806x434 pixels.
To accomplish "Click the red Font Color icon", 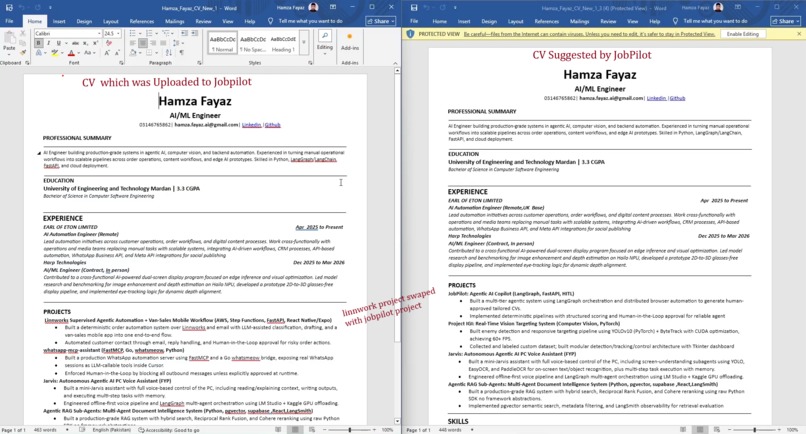I will pos(71,53).
